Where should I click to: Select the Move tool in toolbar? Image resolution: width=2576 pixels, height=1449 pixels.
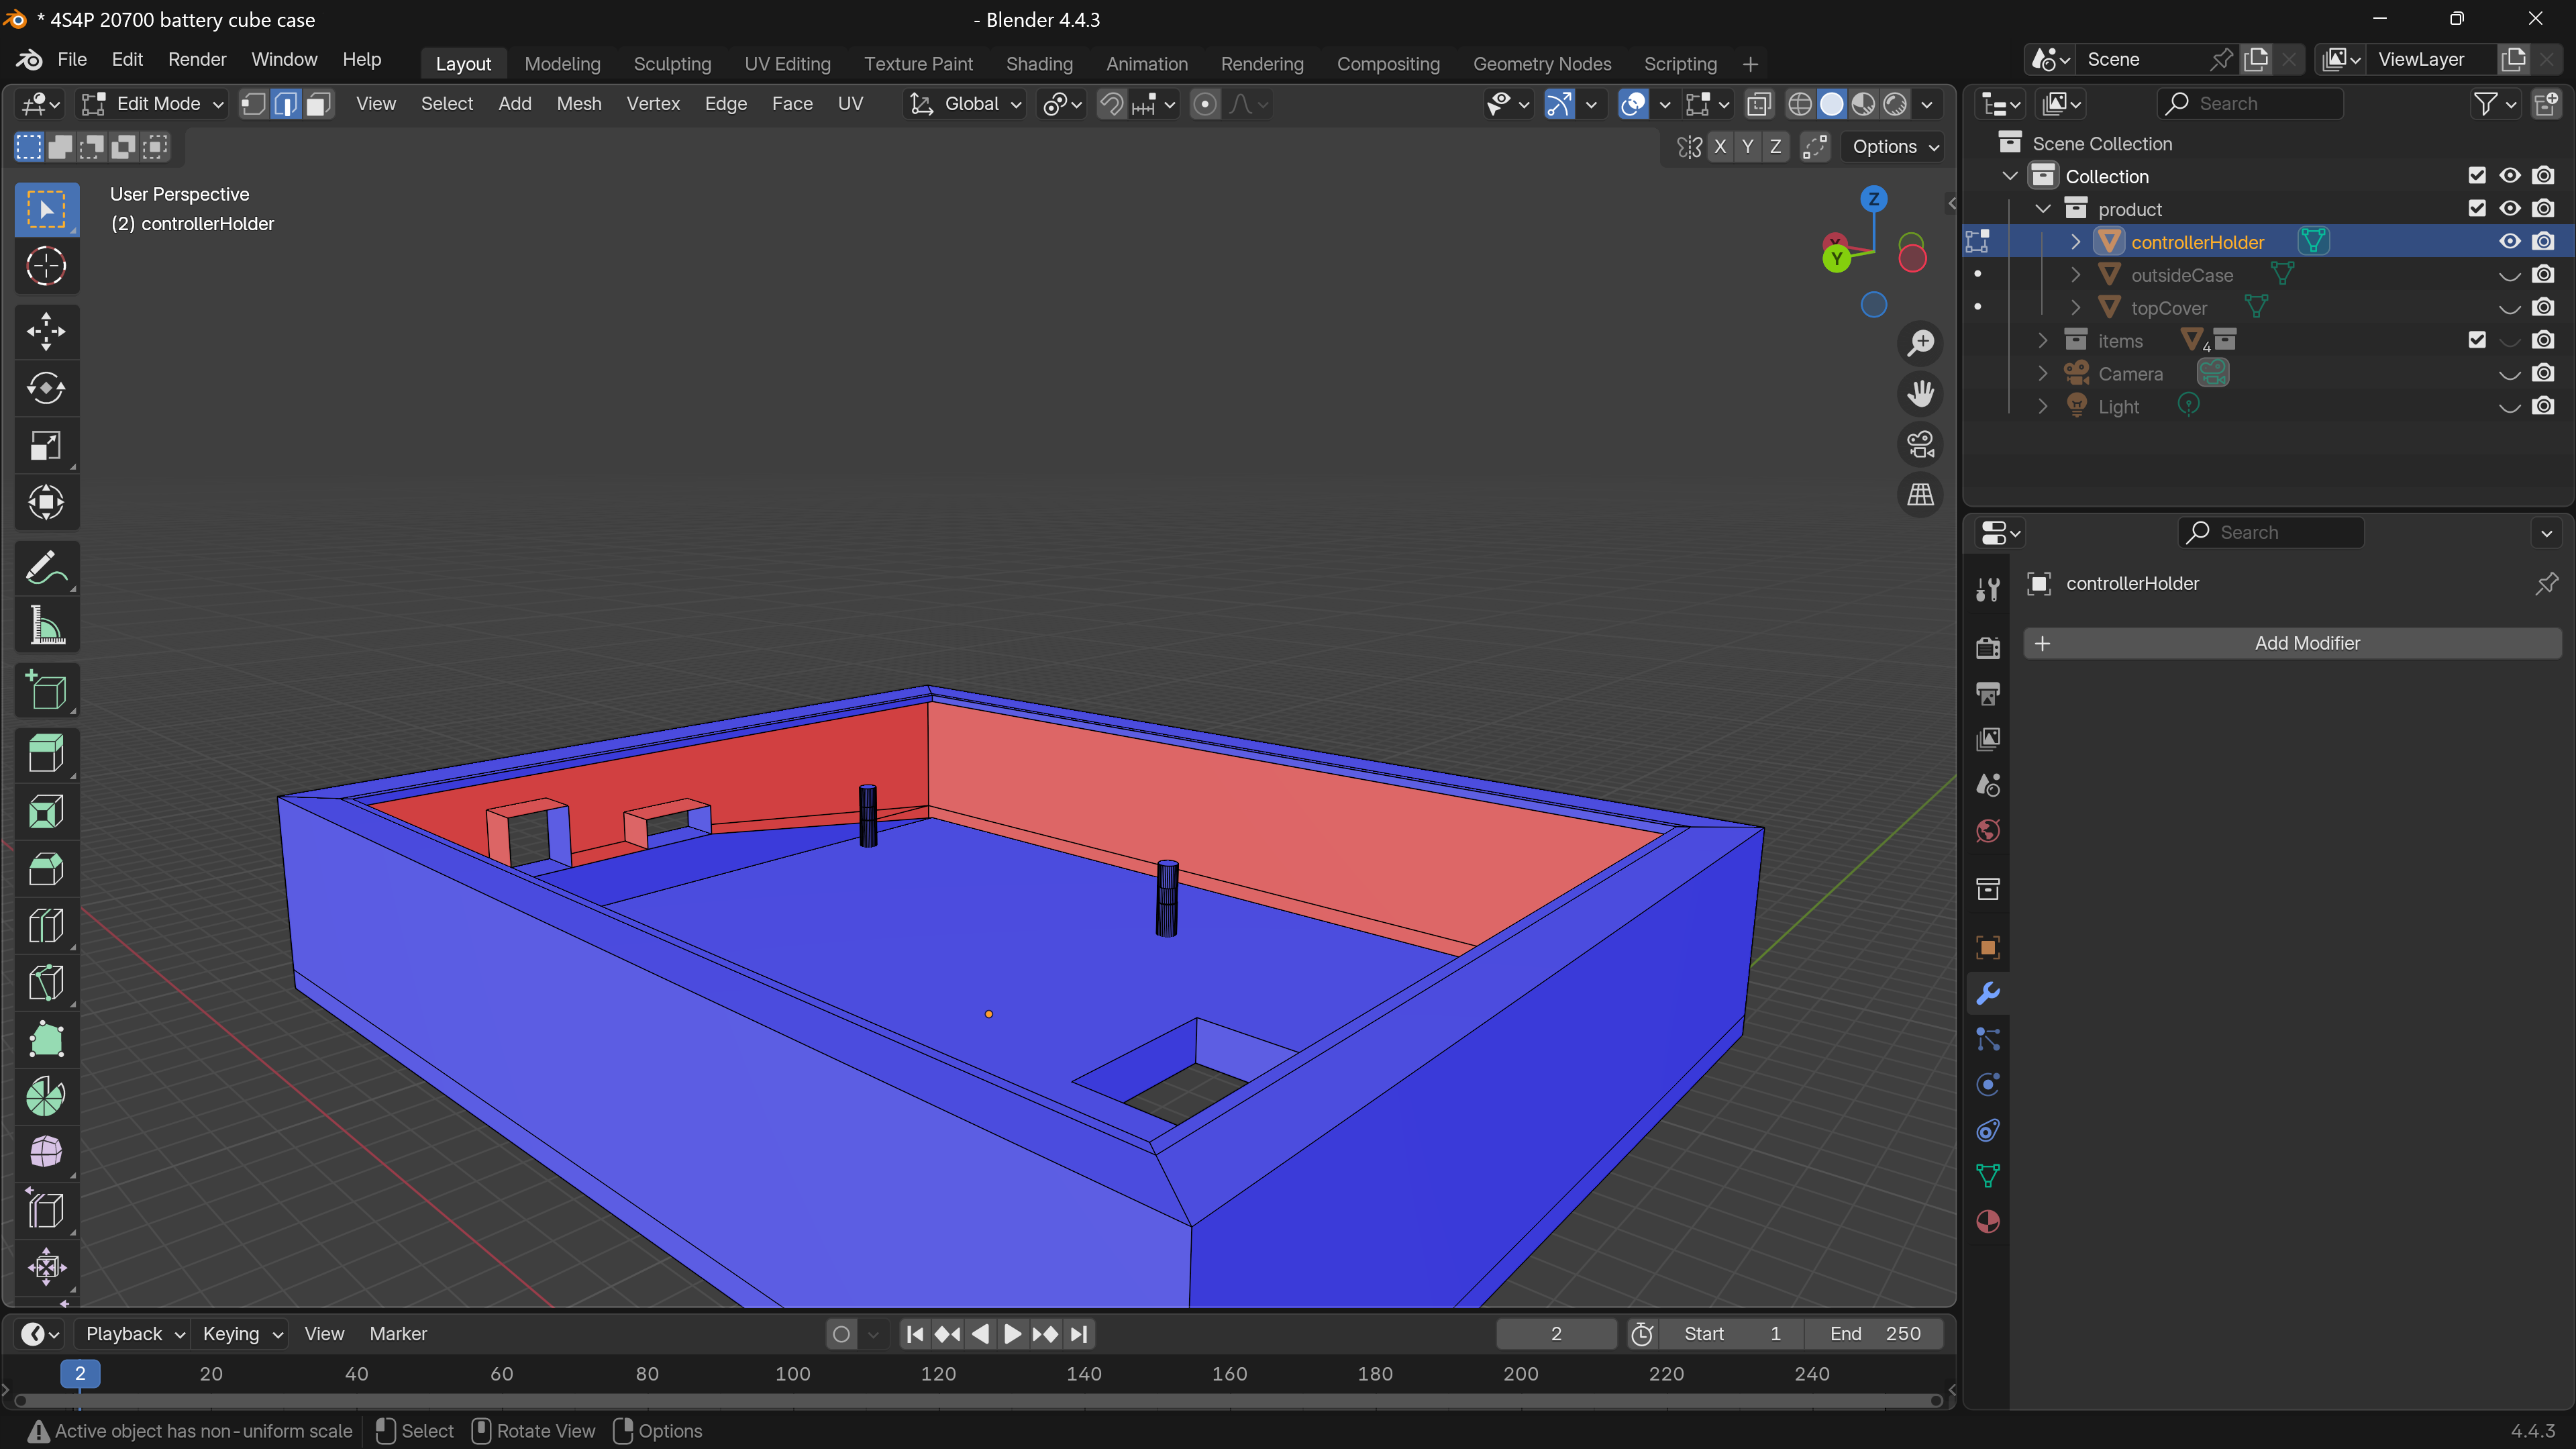46,331
